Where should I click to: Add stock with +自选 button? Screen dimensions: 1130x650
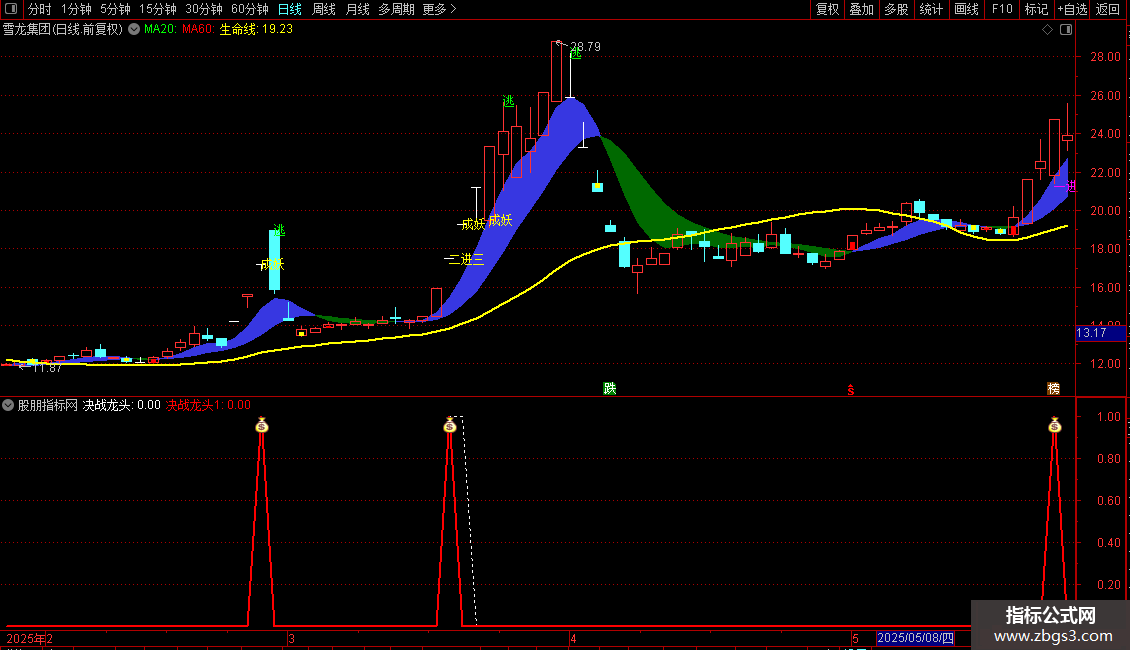point(1070,9)
